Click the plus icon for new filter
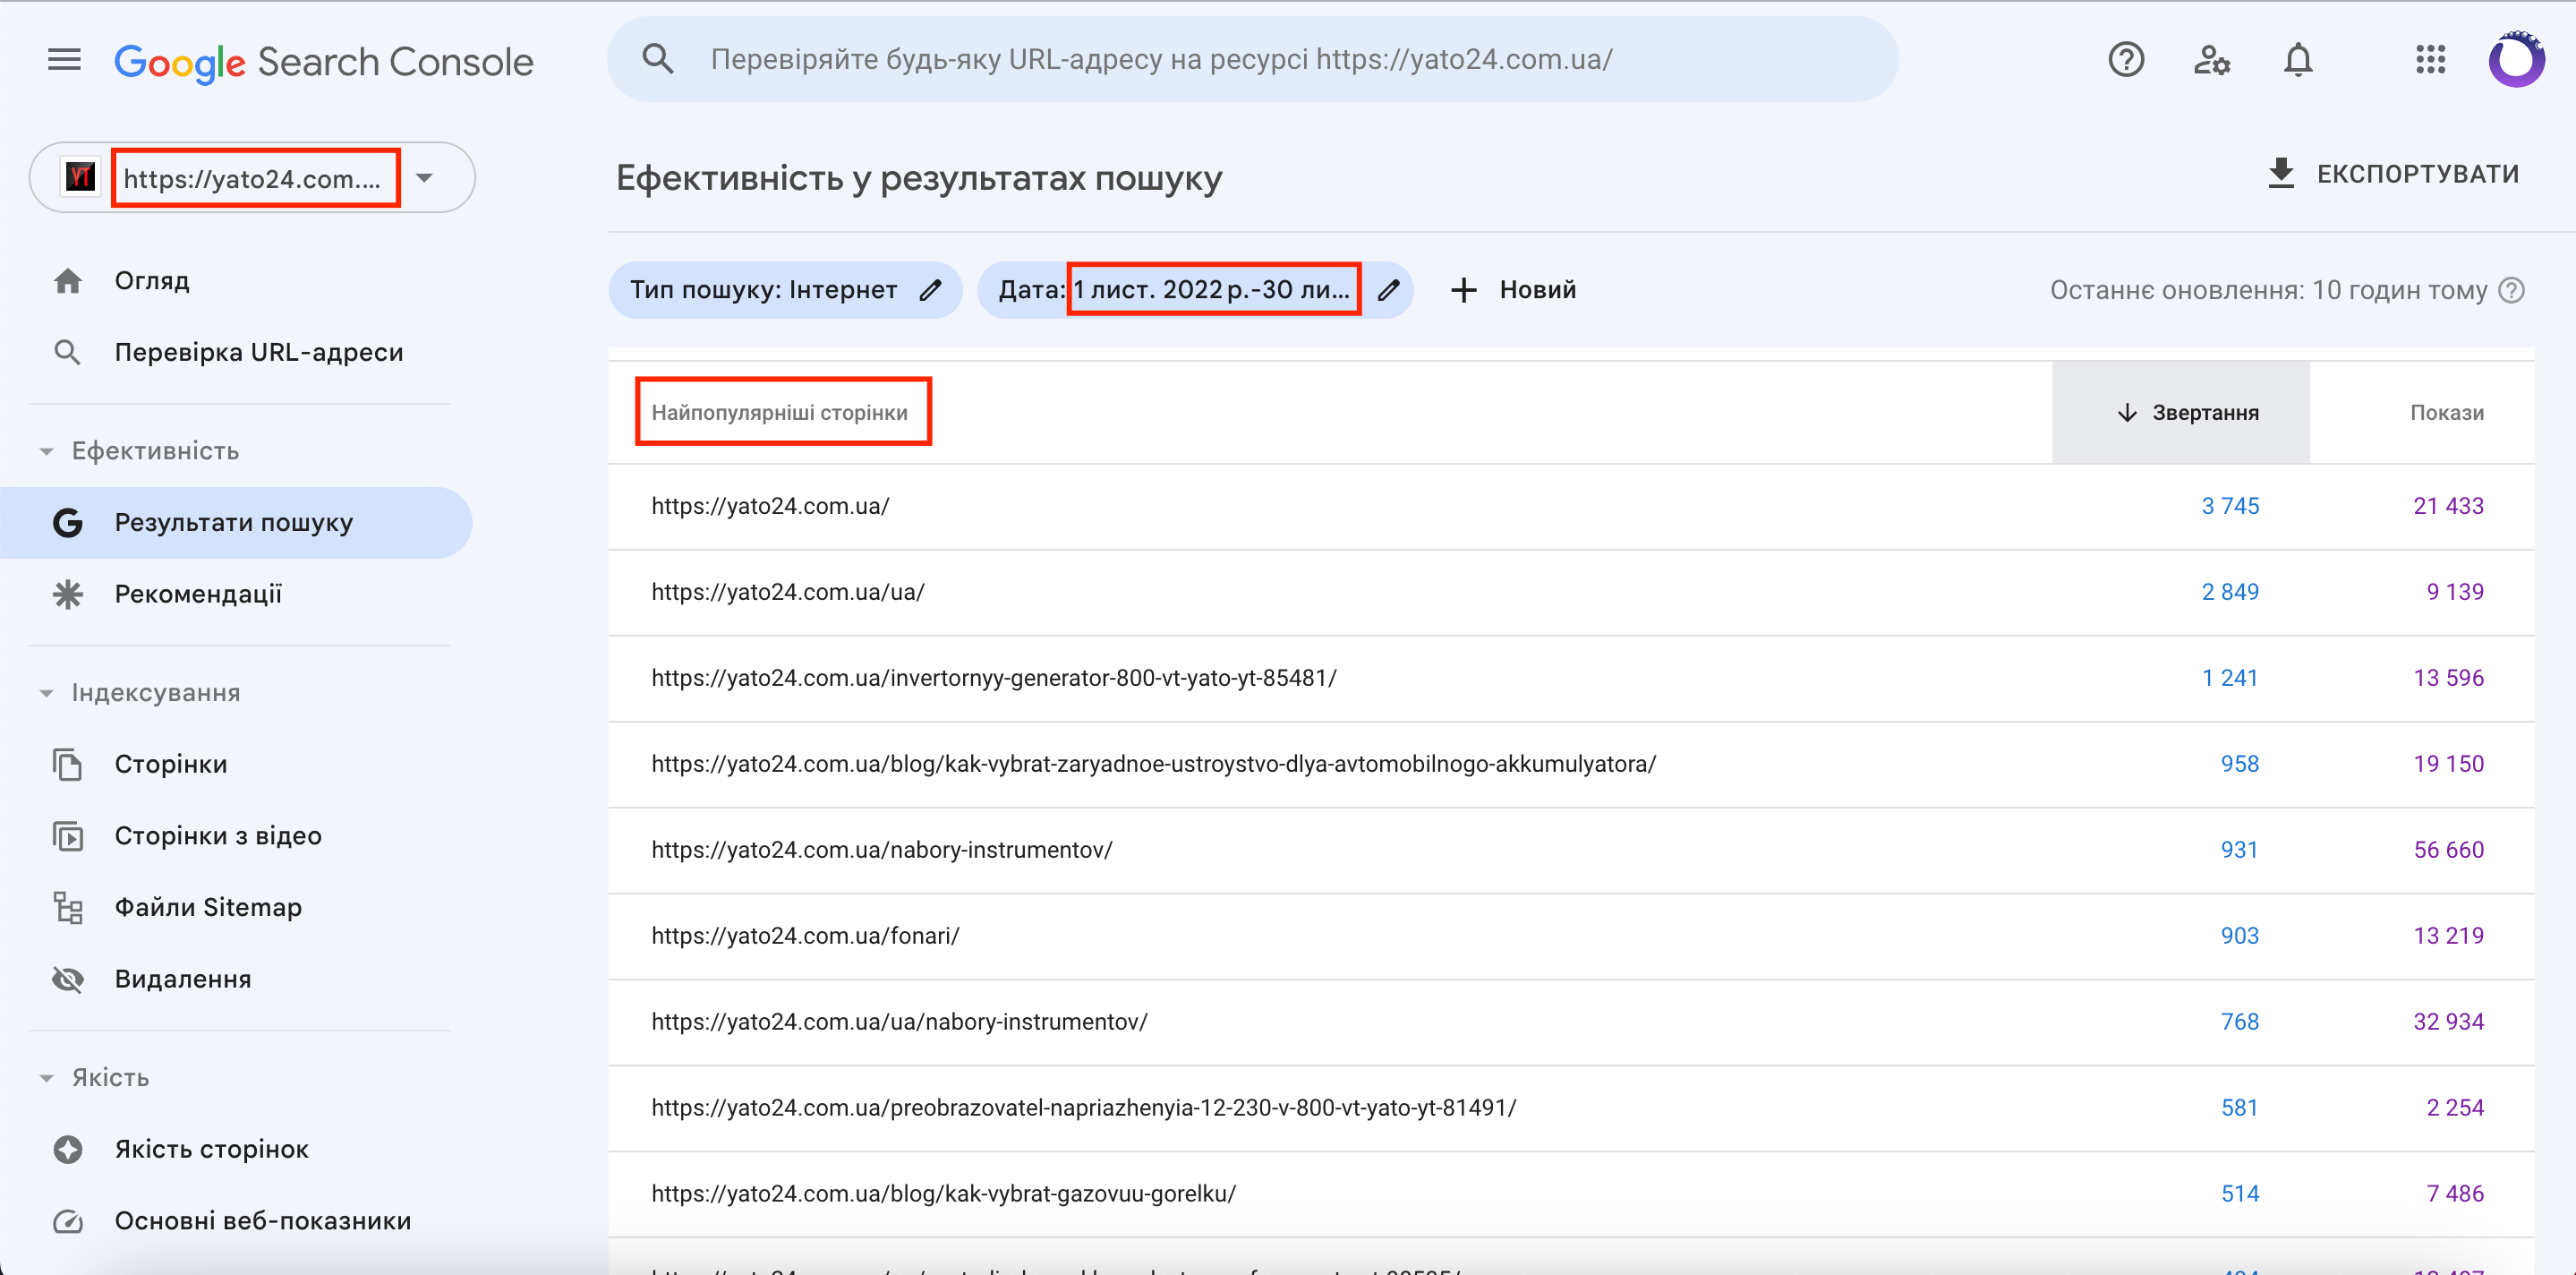Viewport: 2576px width, 1275px height. pyautogui.click(x=1463, y=290)
